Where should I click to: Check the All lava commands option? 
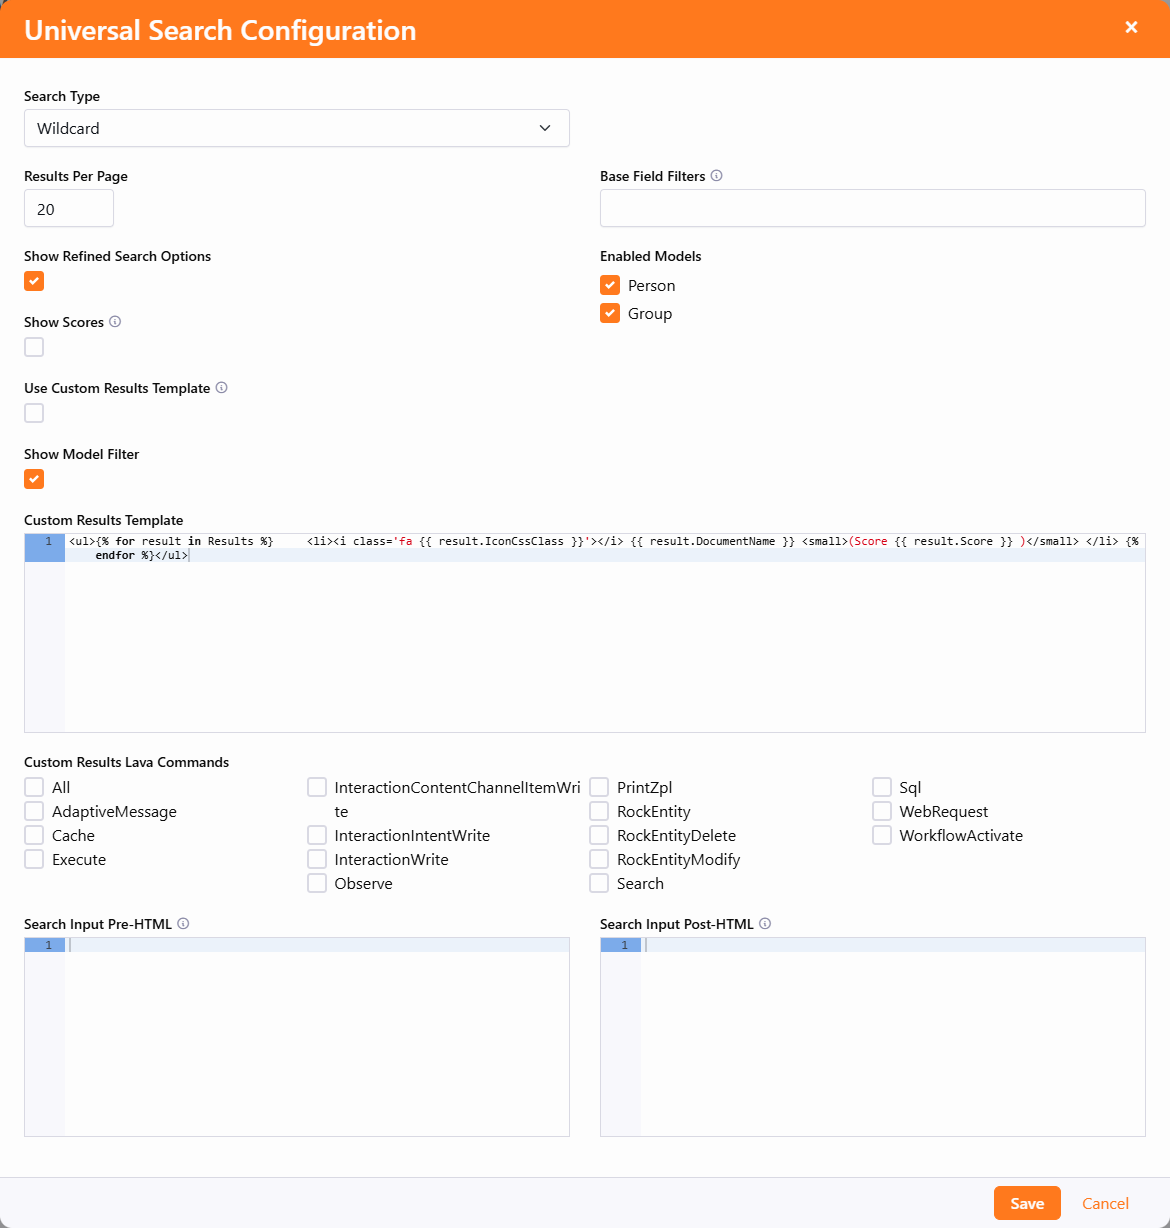point(33,787)
